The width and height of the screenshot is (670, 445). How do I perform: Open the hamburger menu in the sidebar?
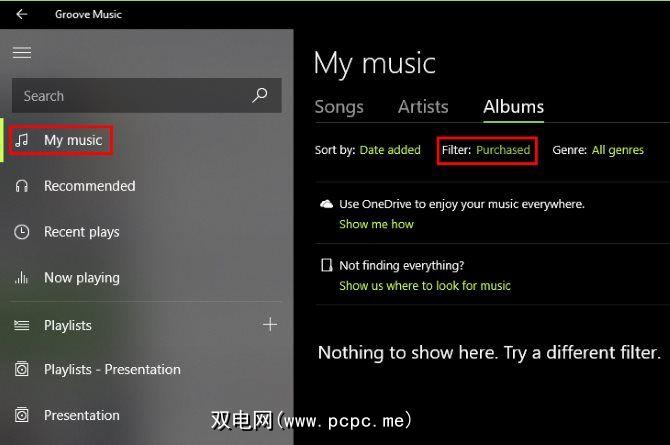pos(22,53)
